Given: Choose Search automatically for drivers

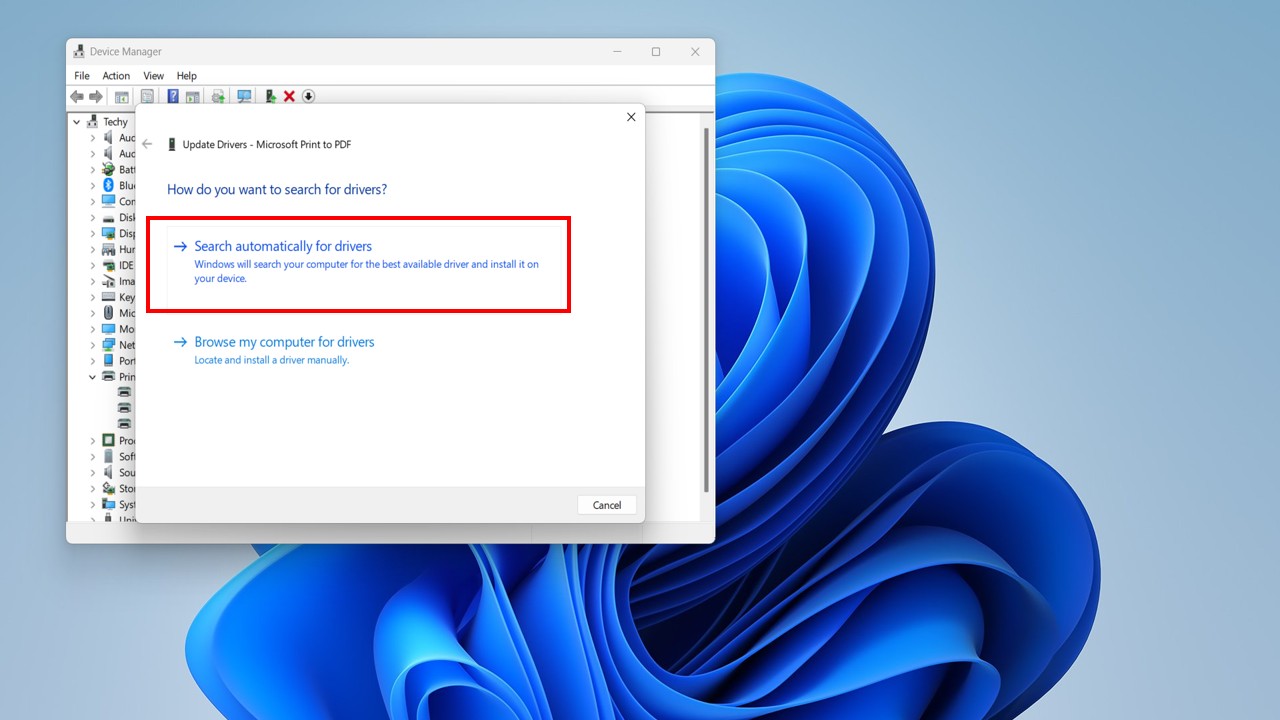Looking at the screenshot, I should 283,246.
